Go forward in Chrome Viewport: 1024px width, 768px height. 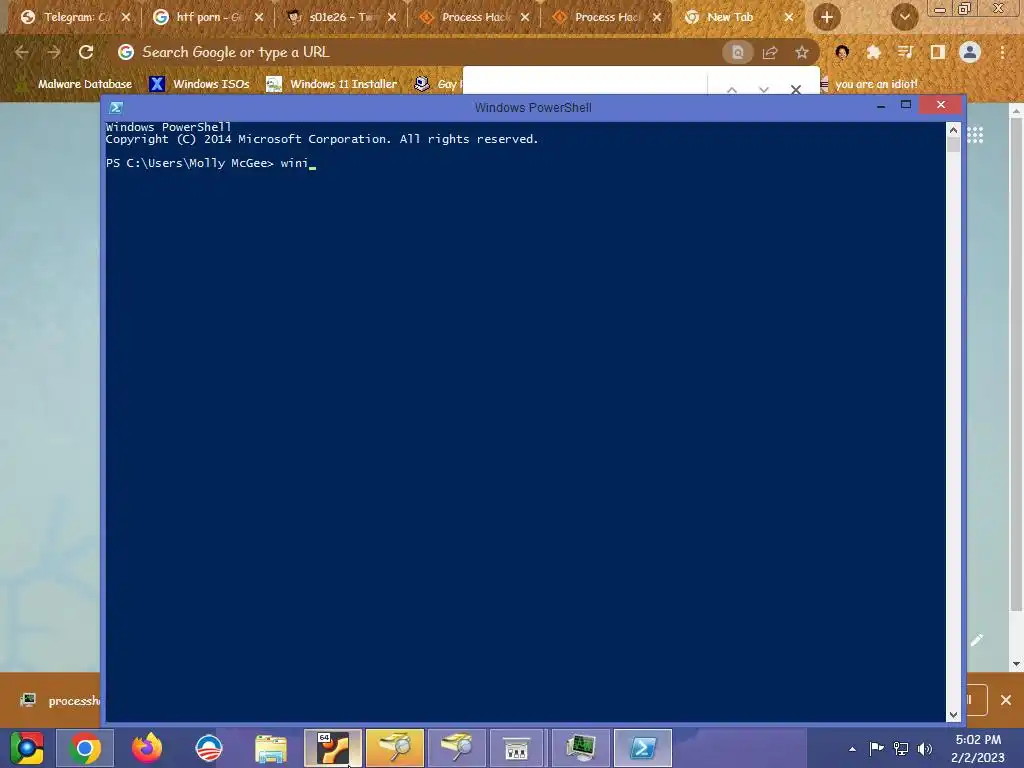(x=54, y=52)
